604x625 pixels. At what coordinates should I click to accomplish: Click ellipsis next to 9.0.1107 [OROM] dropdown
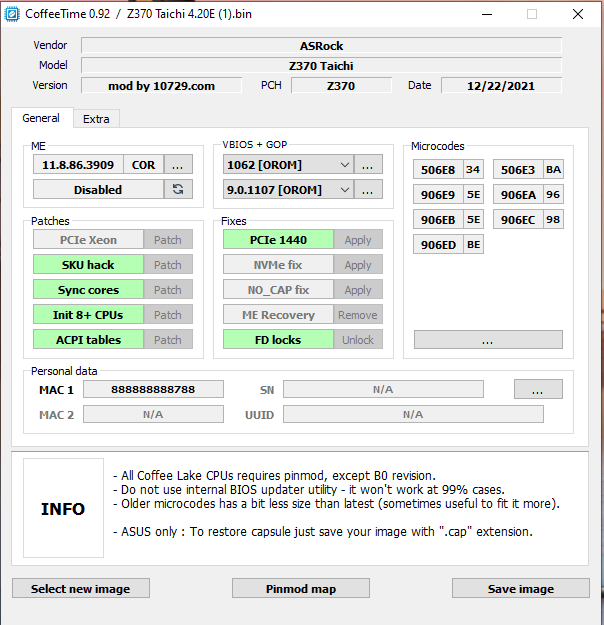pyautogui.click(x=368, y=189)
